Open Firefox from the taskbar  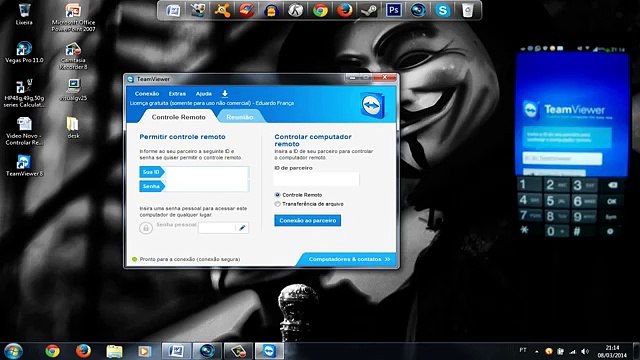click(x=83, y=351)
